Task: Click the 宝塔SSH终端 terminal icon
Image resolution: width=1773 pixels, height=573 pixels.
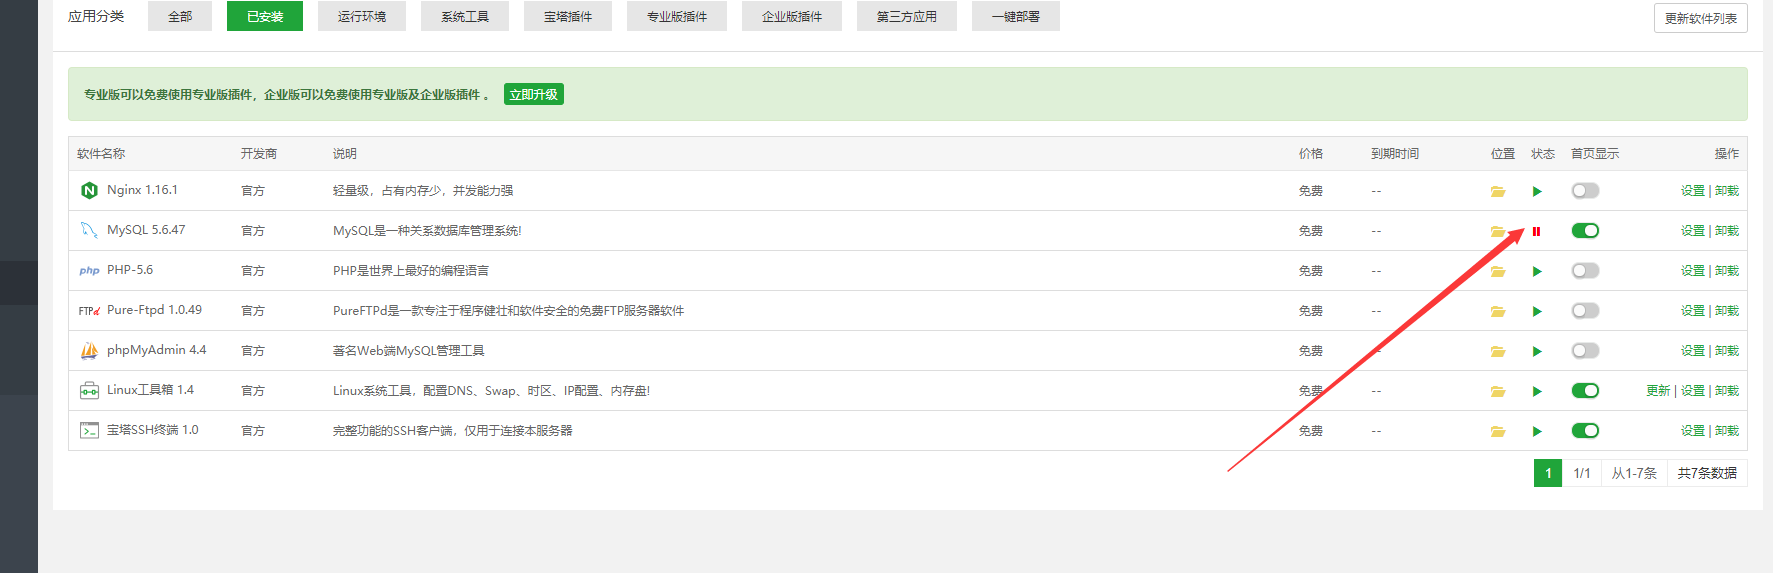Action: click(89, 430)
